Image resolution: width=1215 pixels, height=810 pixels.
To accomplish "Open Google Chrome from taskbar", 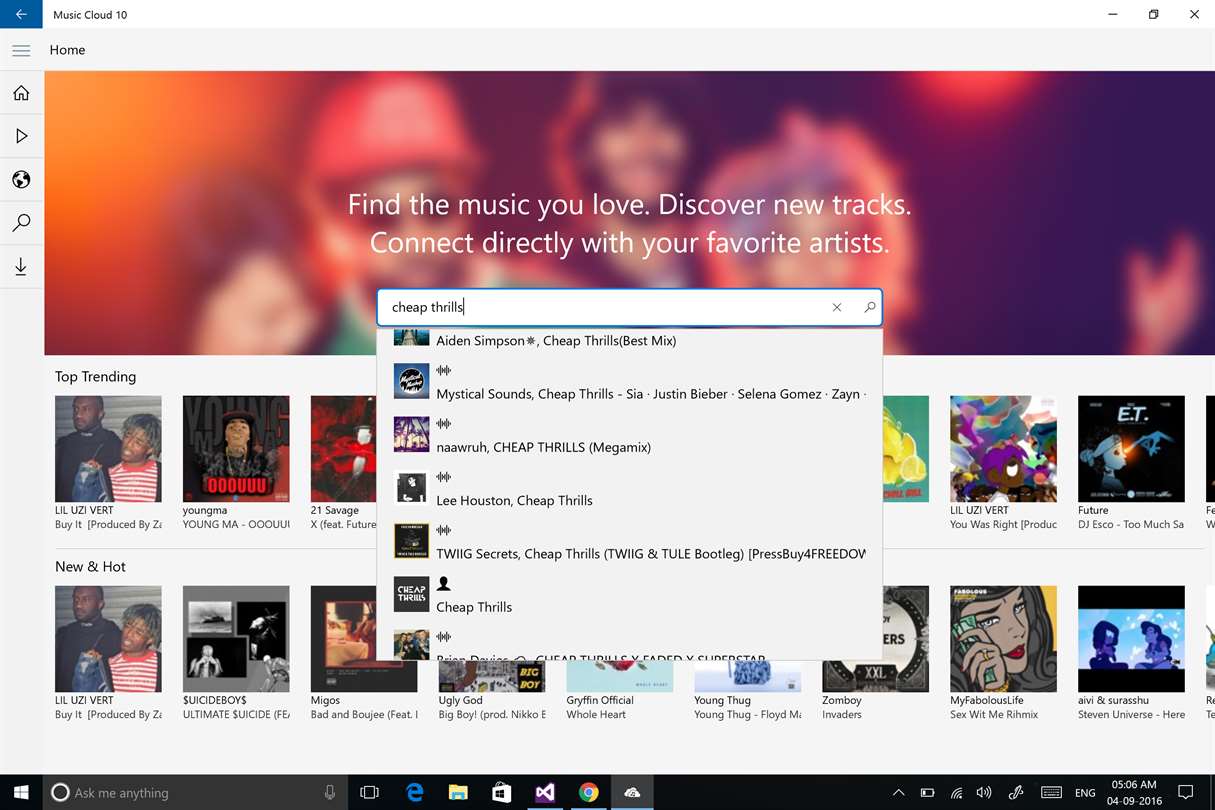I will click(589, 792).
